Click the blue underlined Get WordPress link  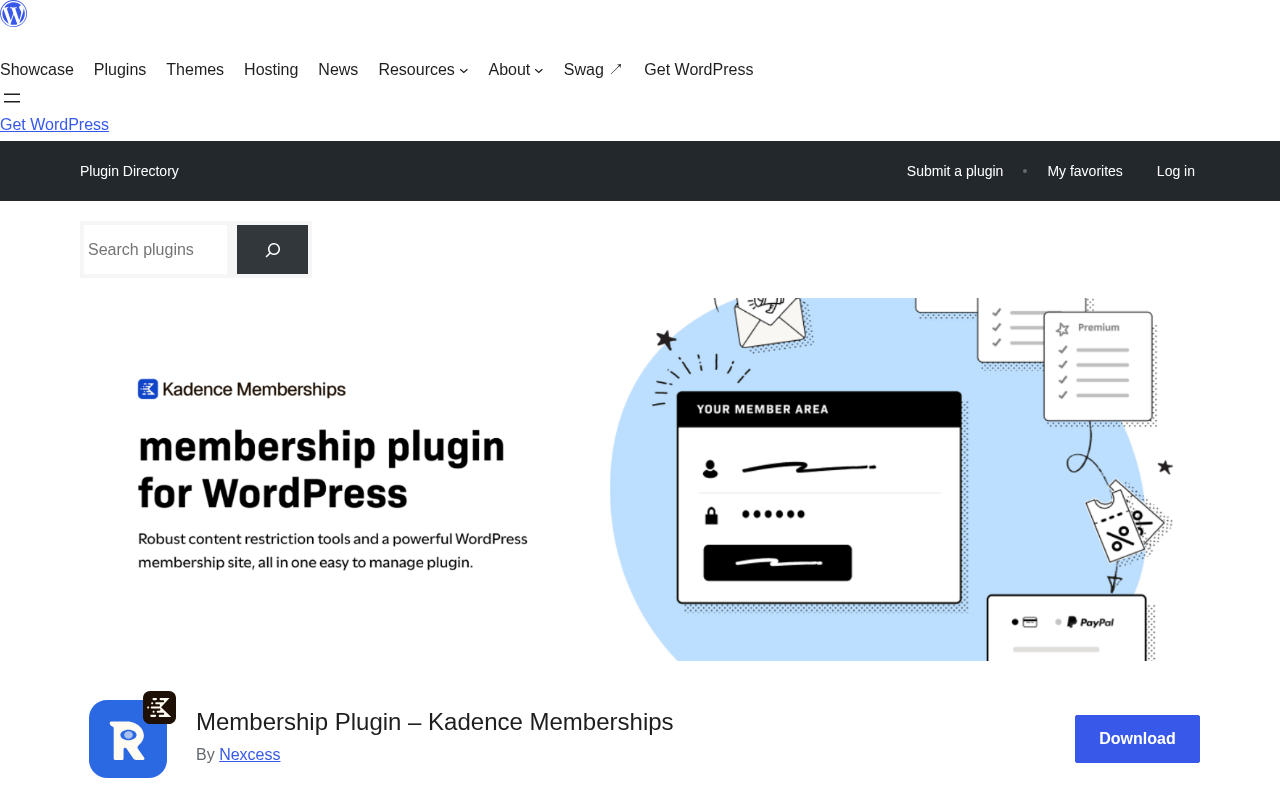54,125
